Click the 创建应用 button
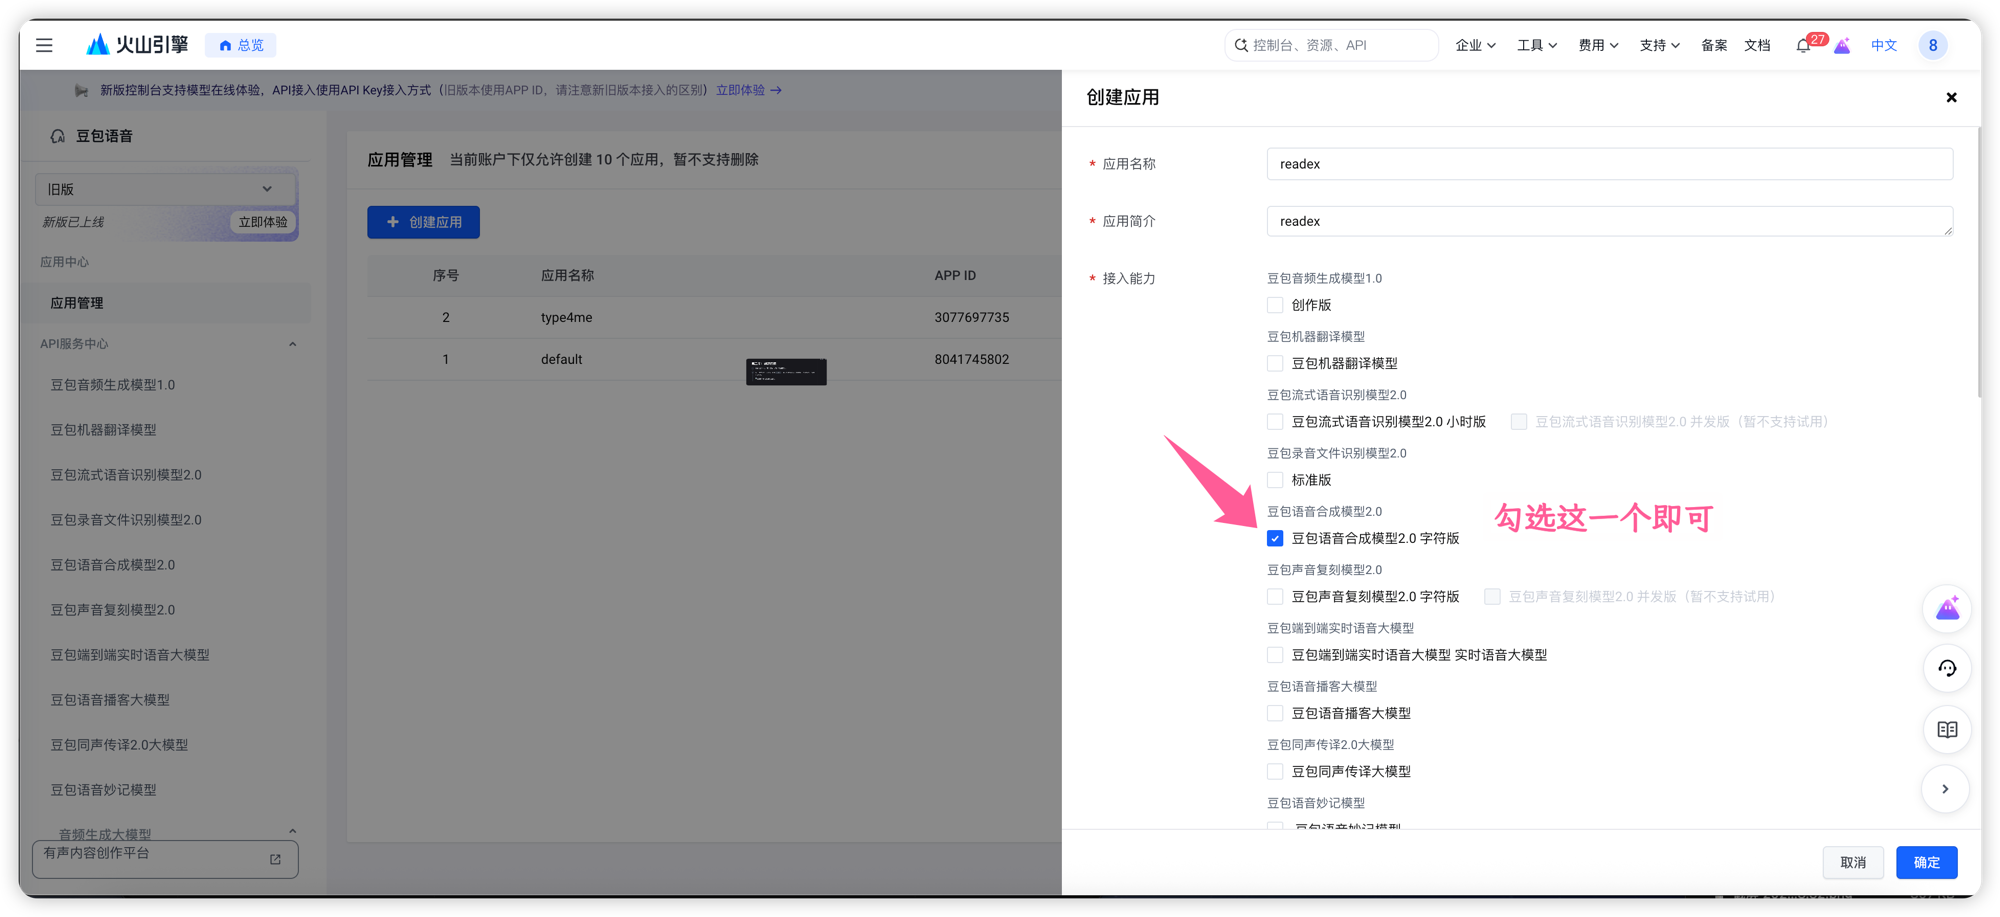The height and width of the screenshot is (917, 2000). tap(423, 222)
